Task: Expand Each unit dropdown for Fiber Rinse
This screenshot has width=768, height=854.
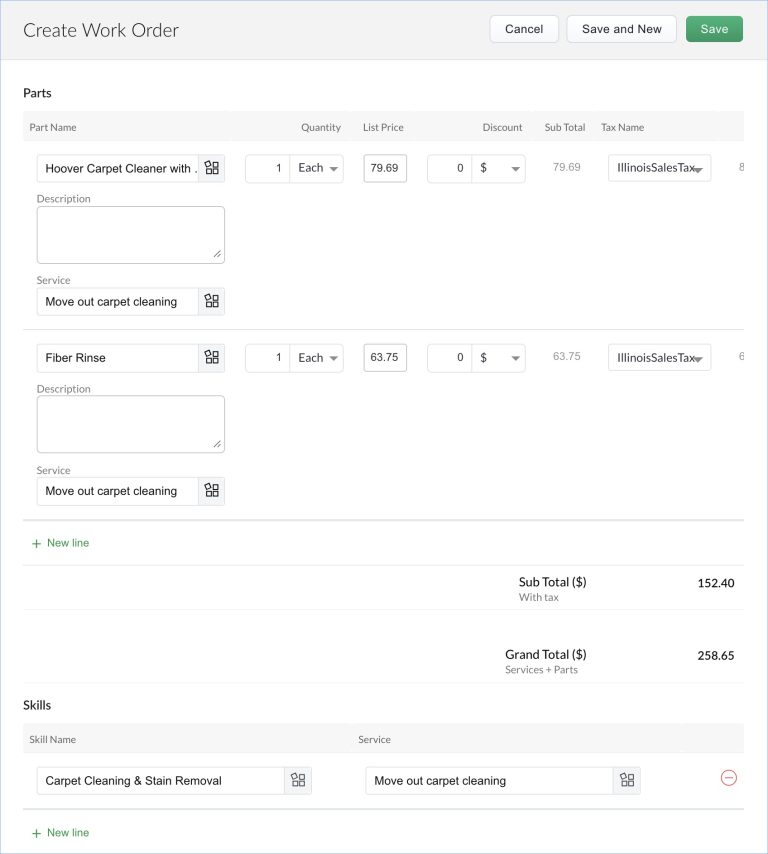Action: pyautogui.click(x=318, y=358)
